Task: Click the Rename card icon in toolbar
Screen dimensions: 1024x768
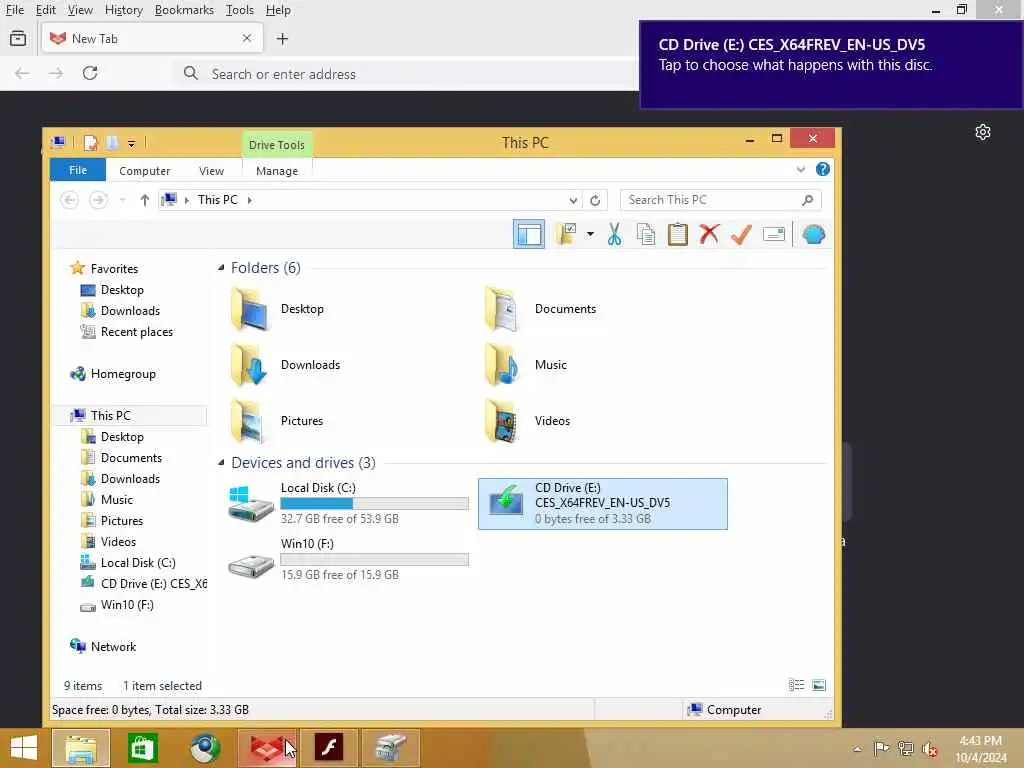Action: tap(773, 234)
